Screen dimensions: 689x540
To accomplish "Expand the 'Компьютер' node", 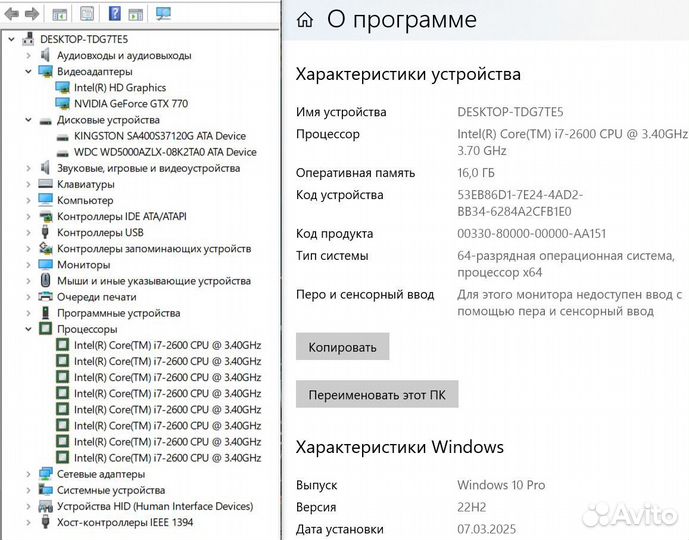I will point(29,200).
